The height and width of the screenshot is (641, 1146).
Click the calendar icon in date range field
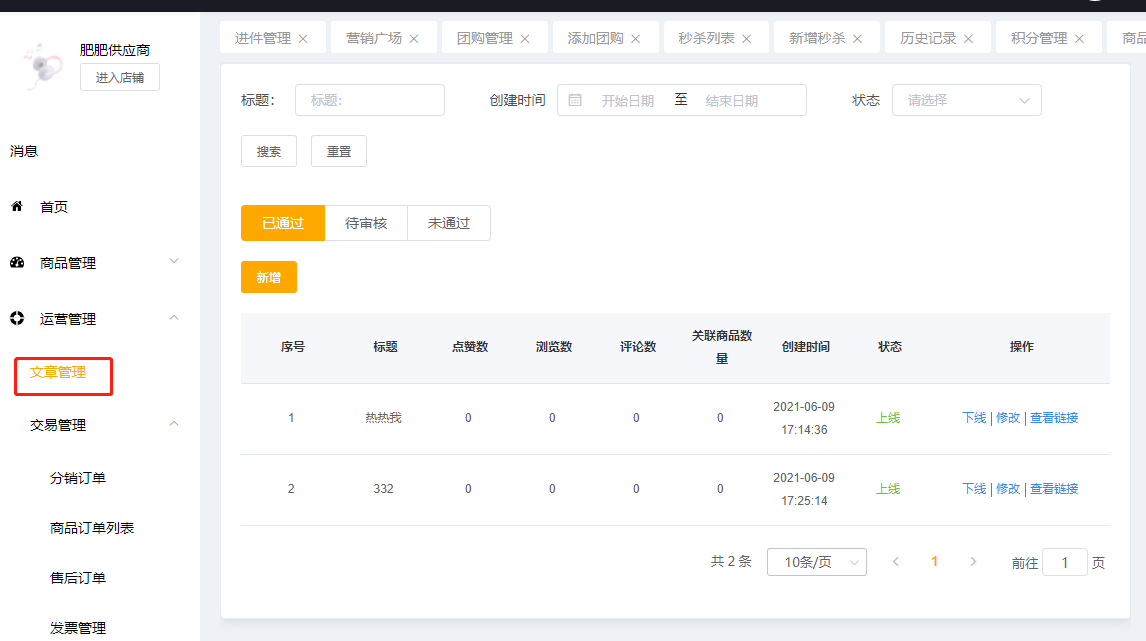[x=575, y=100]
